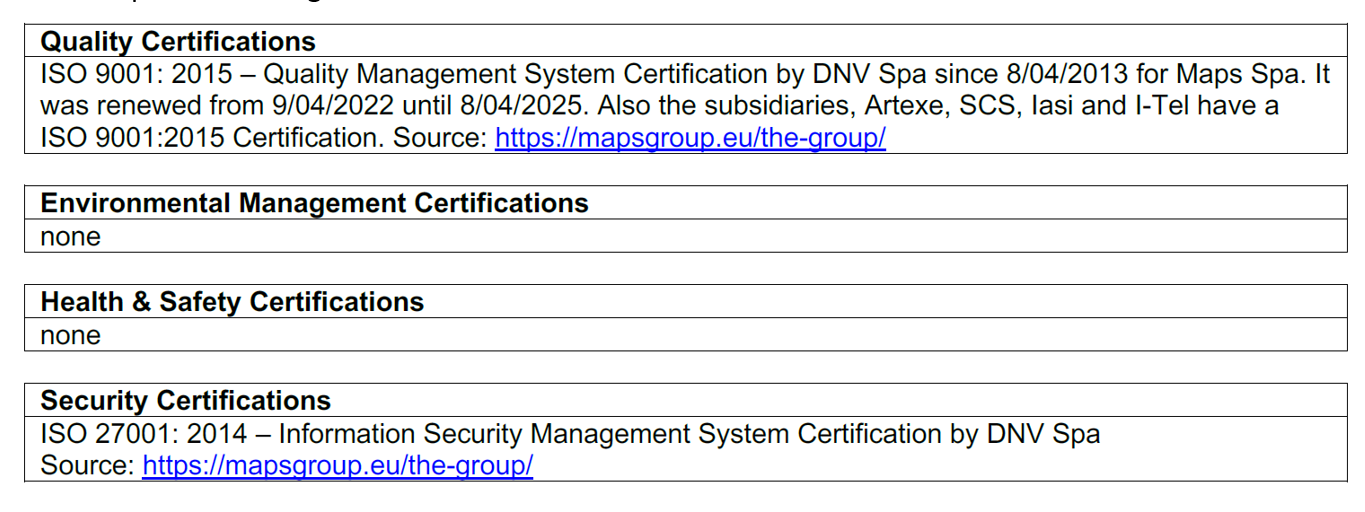Click the 'was renewed from 9/04/2022' line

tap(659, 106)
